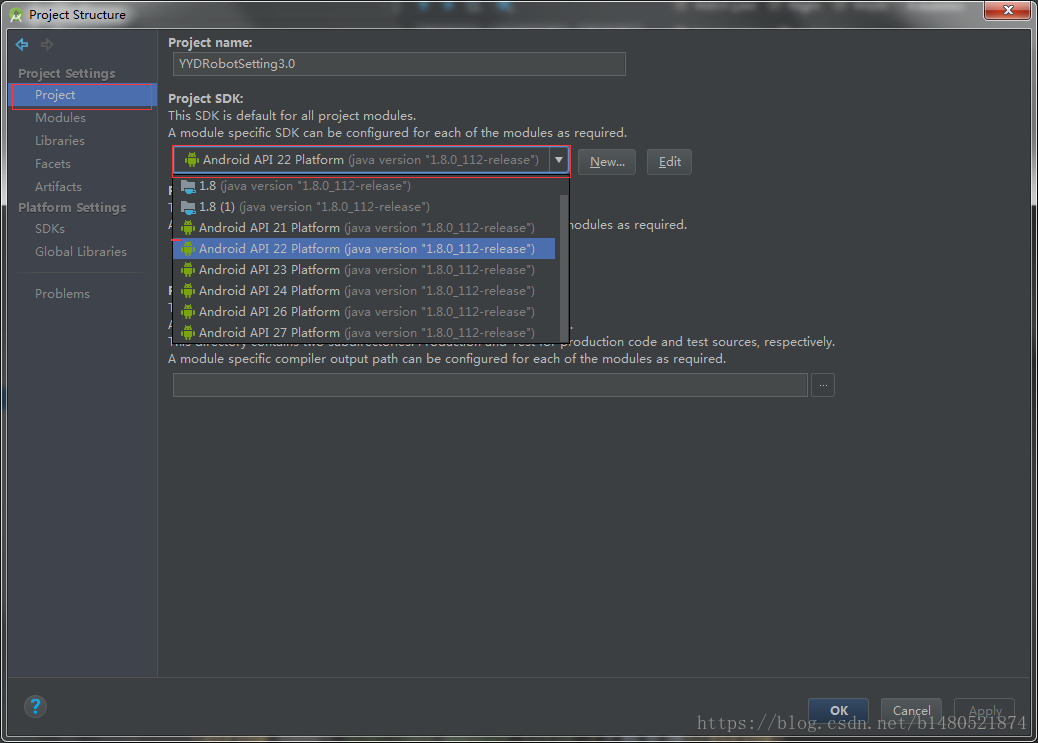
Task: Click the Apply button
Action: tap(984, 711)
